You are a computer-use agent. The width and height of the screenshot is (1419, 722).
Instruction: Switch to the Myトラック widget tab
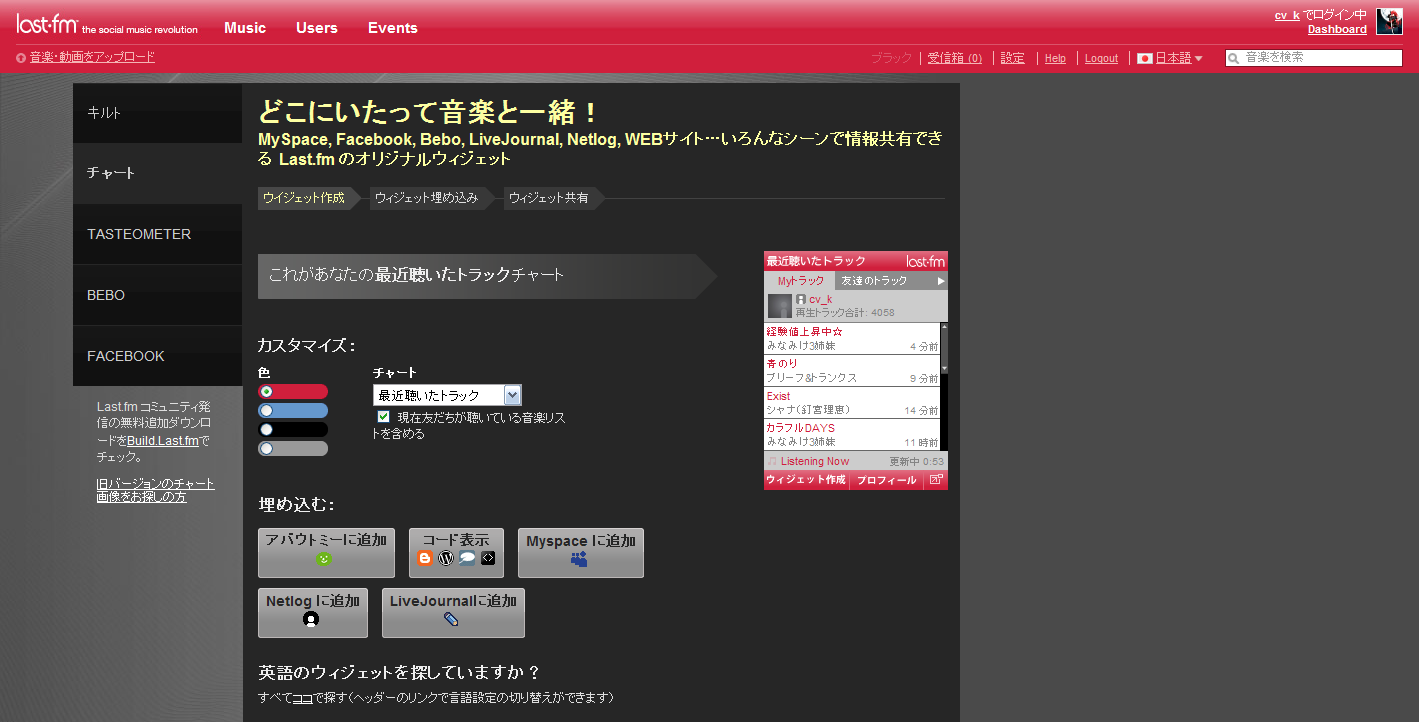[x=800, y=281]
